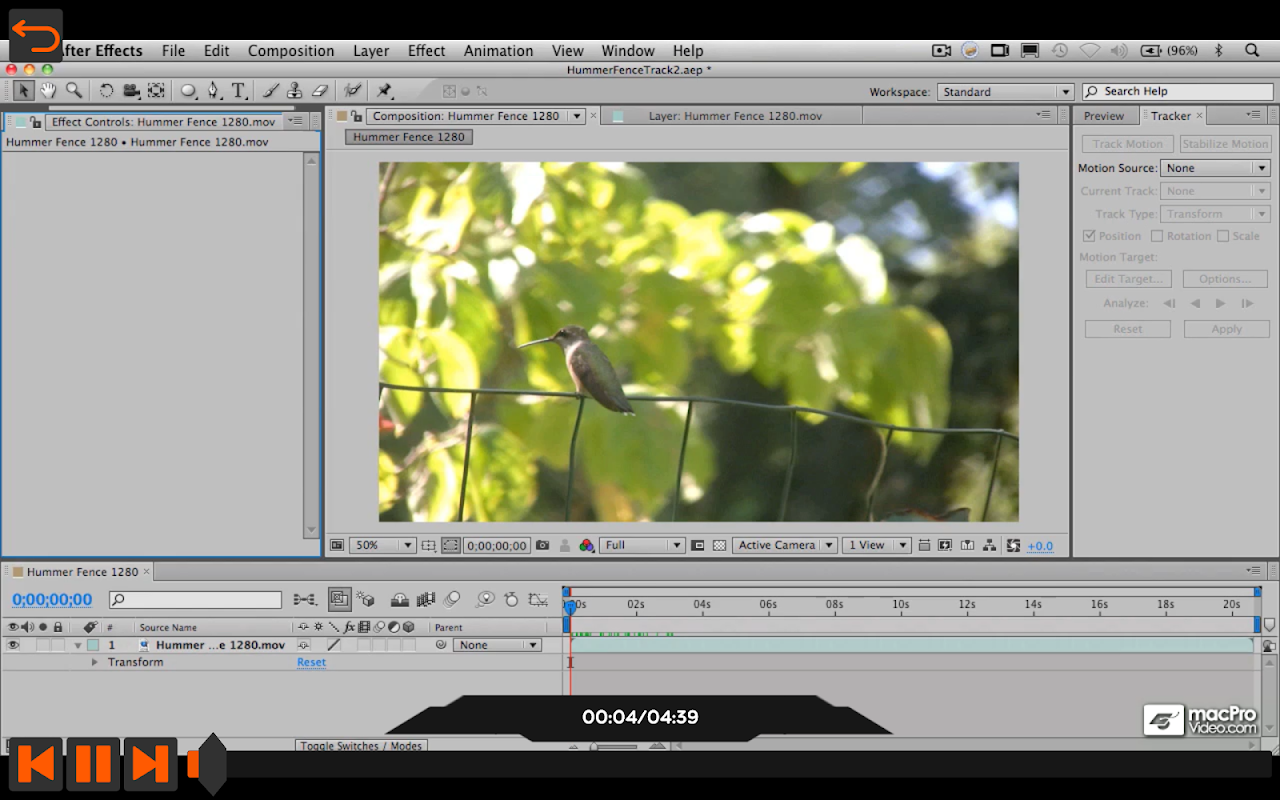
Task: Open the Parent None dropdown
Action: pyautogui.click(x=497, y=645)
